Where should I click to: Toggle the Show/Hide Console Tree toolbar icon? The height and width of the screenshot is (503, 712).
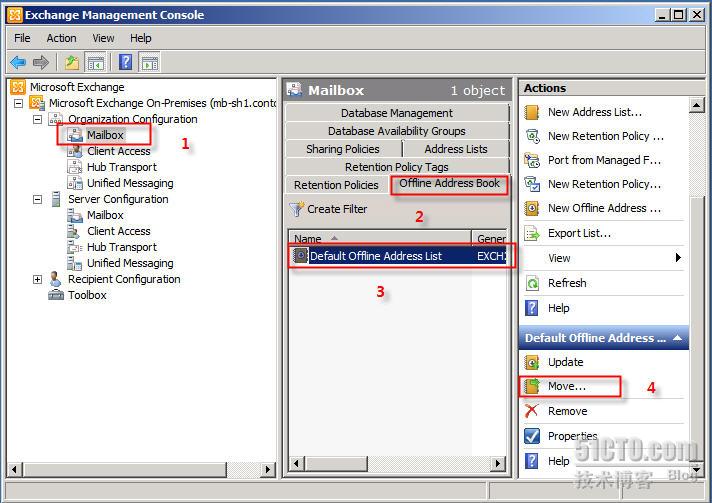[96, 62]
